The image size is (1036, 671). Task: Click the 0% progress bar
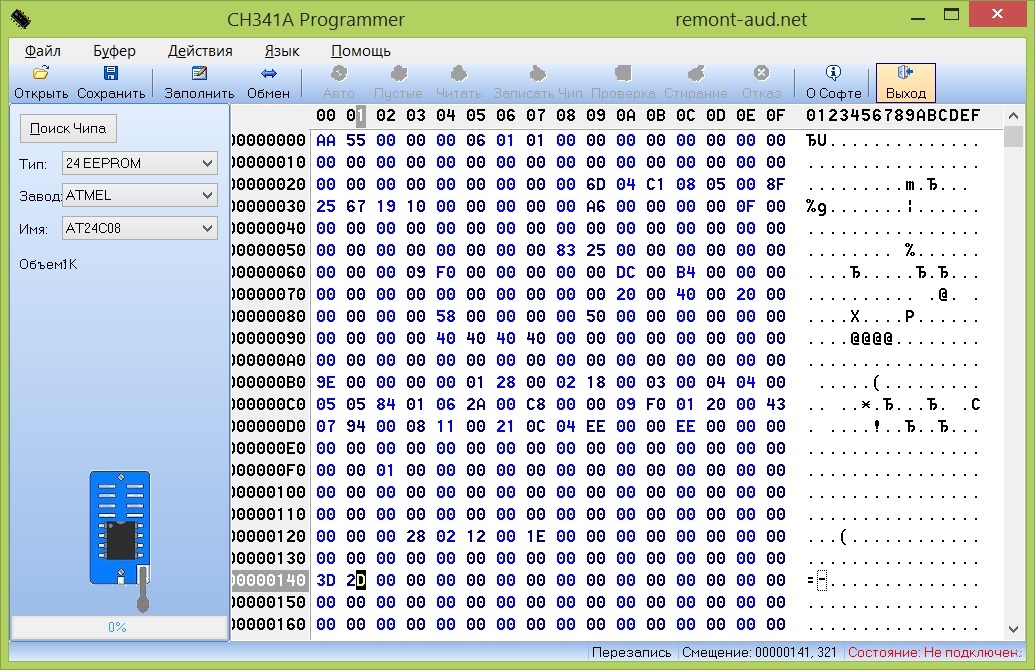118,627
